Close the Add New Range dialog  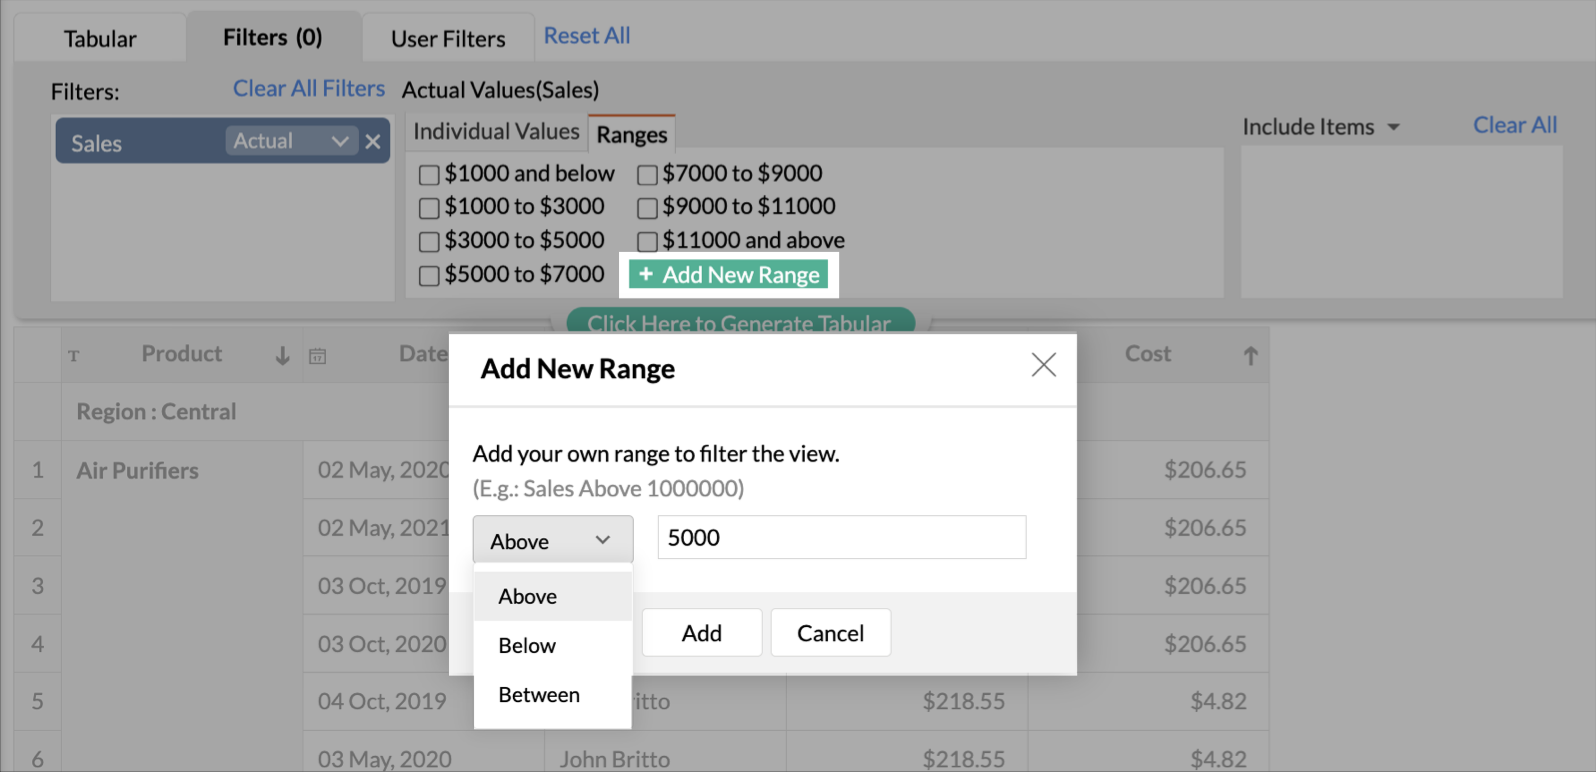pyautogui.click(x=1043, y=365)
